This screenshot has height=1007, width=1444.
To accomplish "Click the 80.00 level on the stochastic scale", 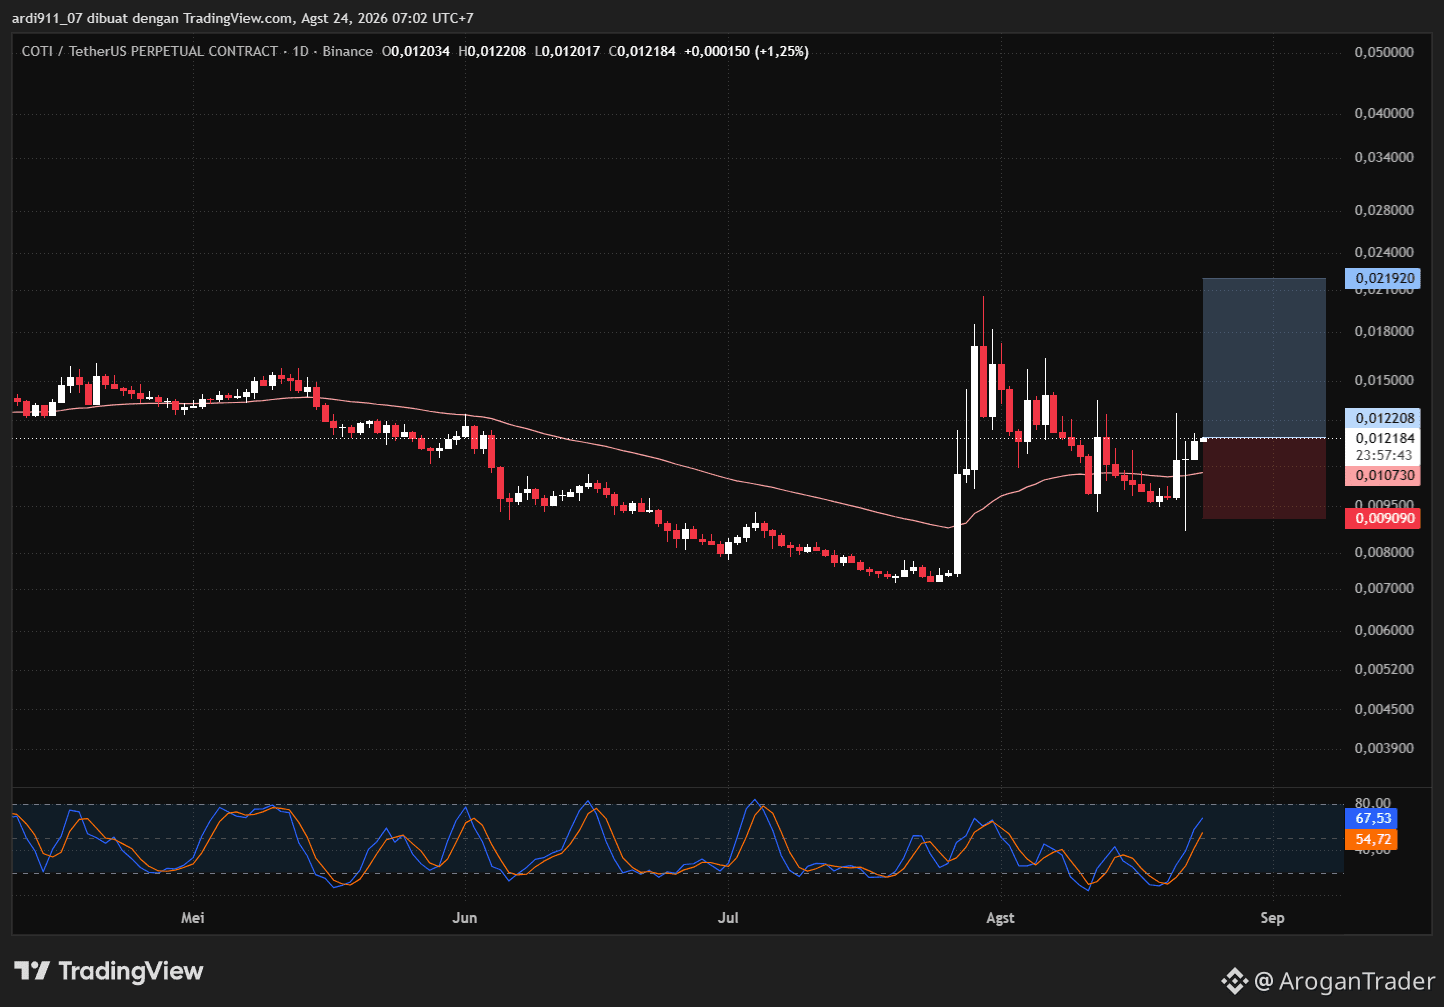I will tap(1372, 803).
